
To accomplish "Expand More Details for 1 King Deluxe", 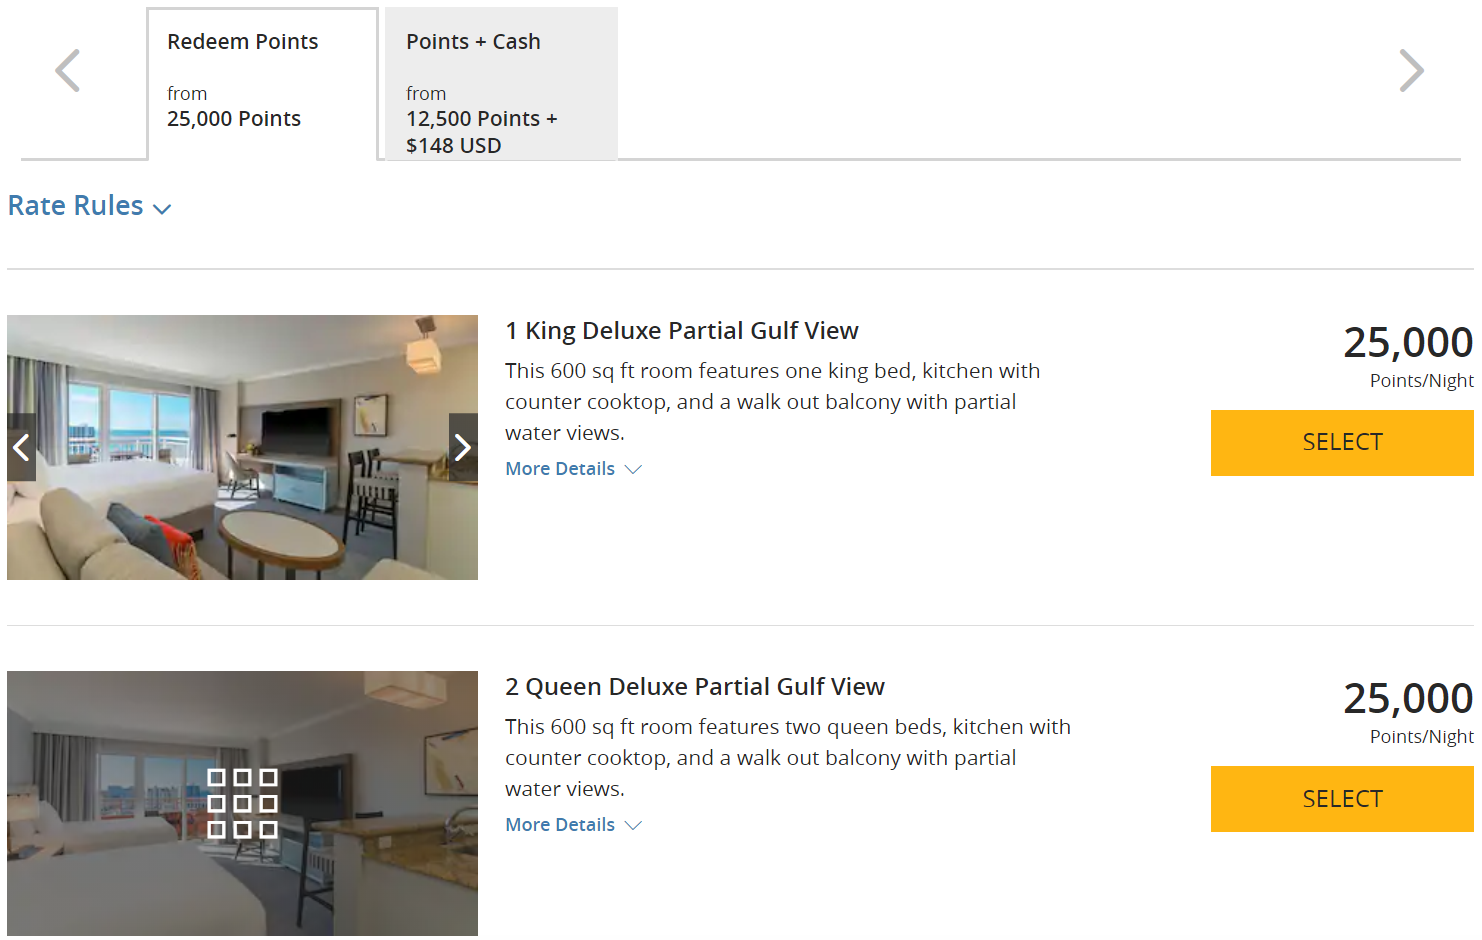I will (560, 469).
